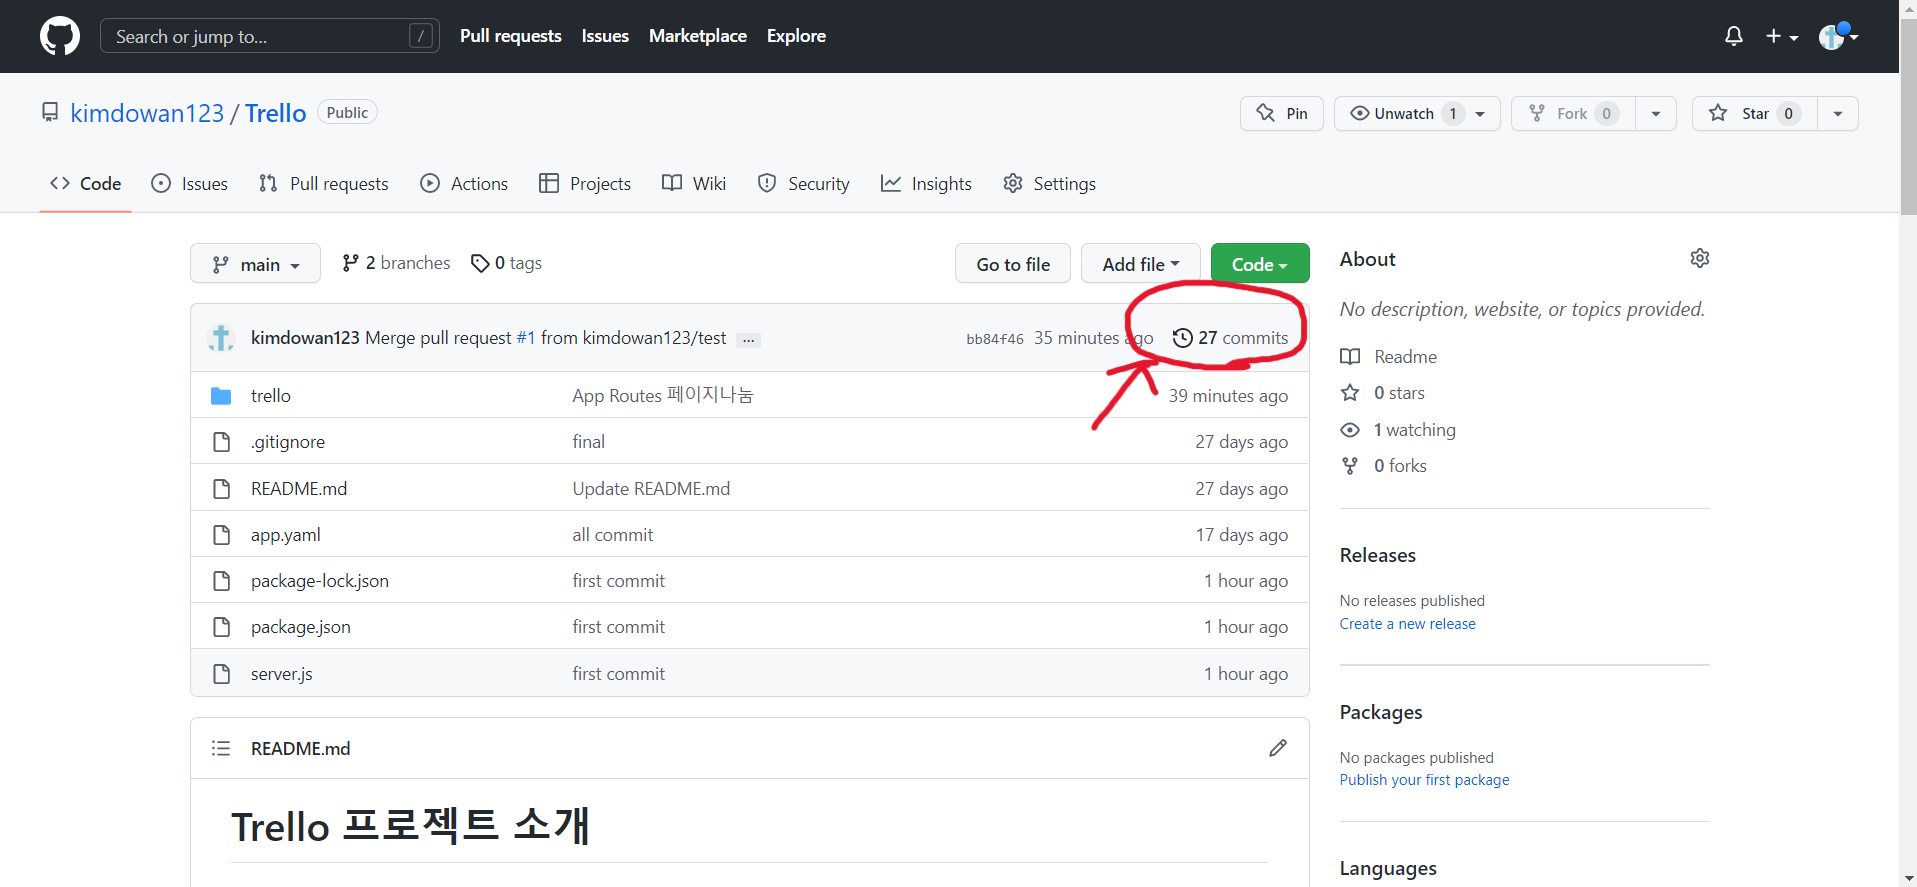
Task: Open the package.json file
Action: coord(301,627)
